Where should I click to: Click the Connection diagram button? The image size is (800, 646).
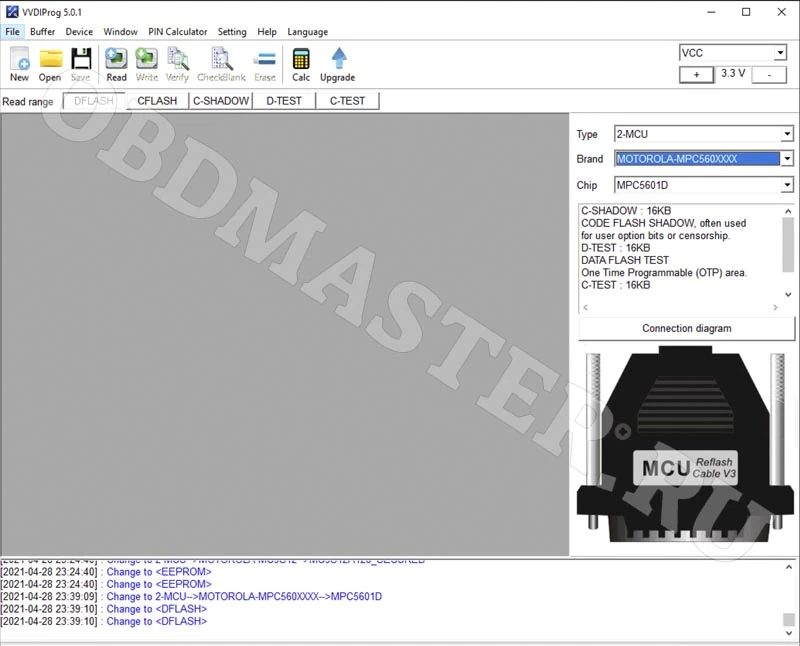coord(687,329)
